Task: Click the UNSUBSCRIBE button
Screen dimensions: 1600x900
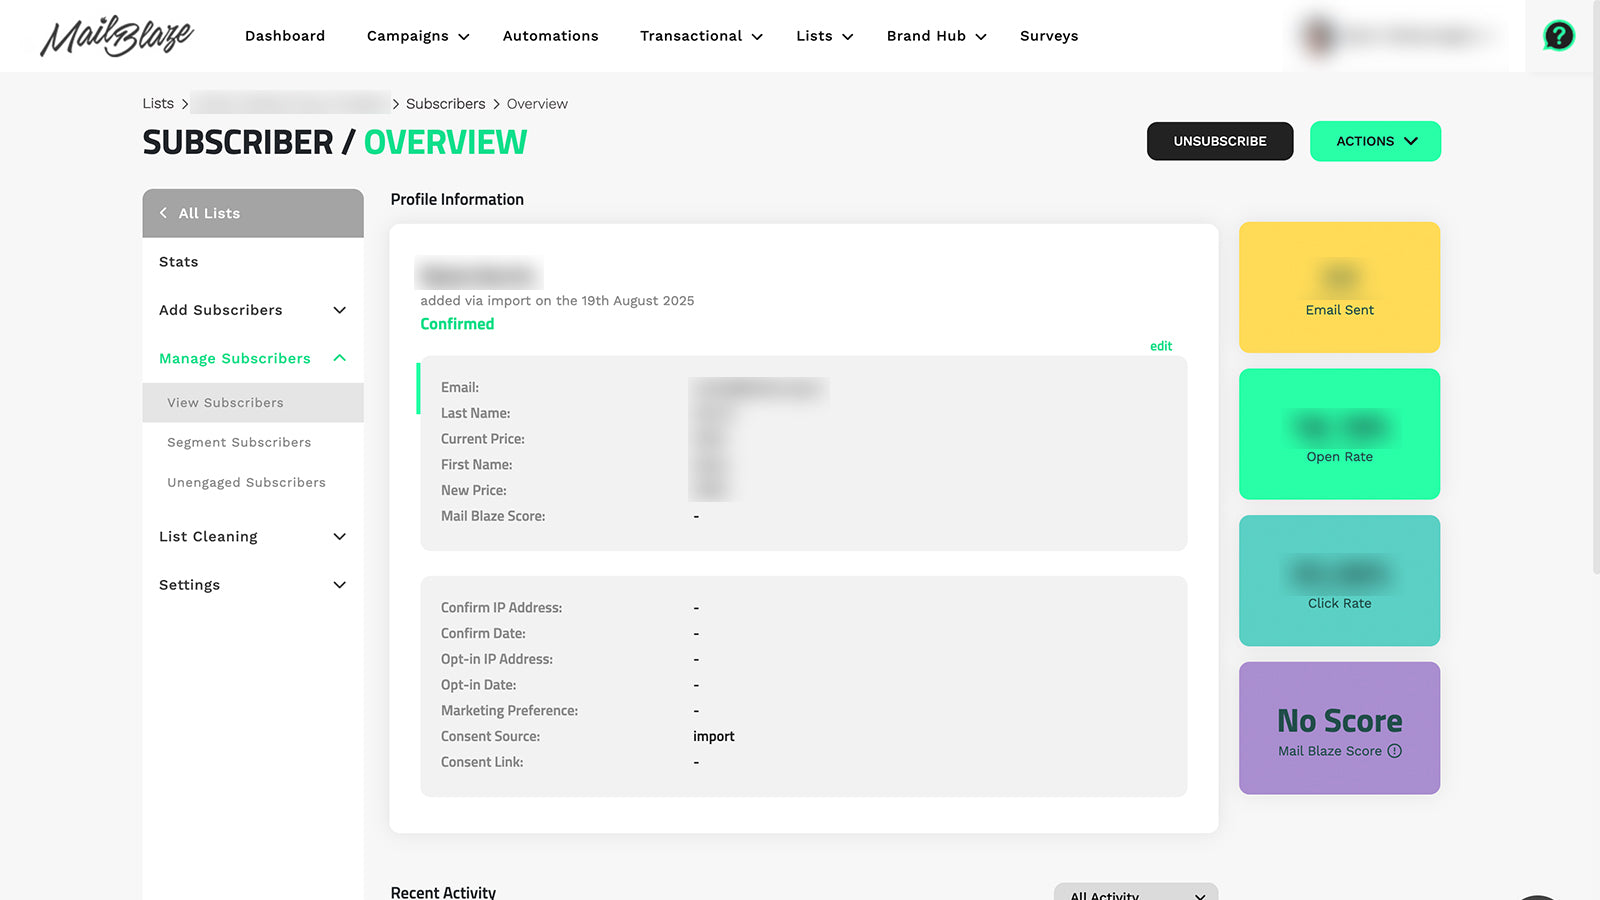Action: pos(1219,141)
